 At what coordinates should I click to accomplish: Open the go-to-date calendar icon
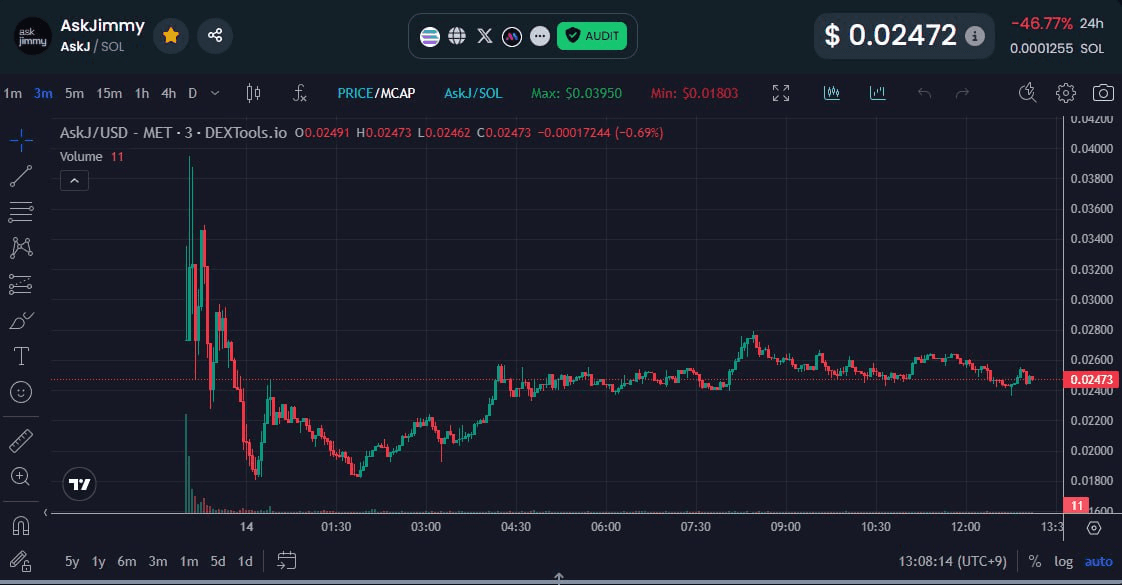pos(286,561)
